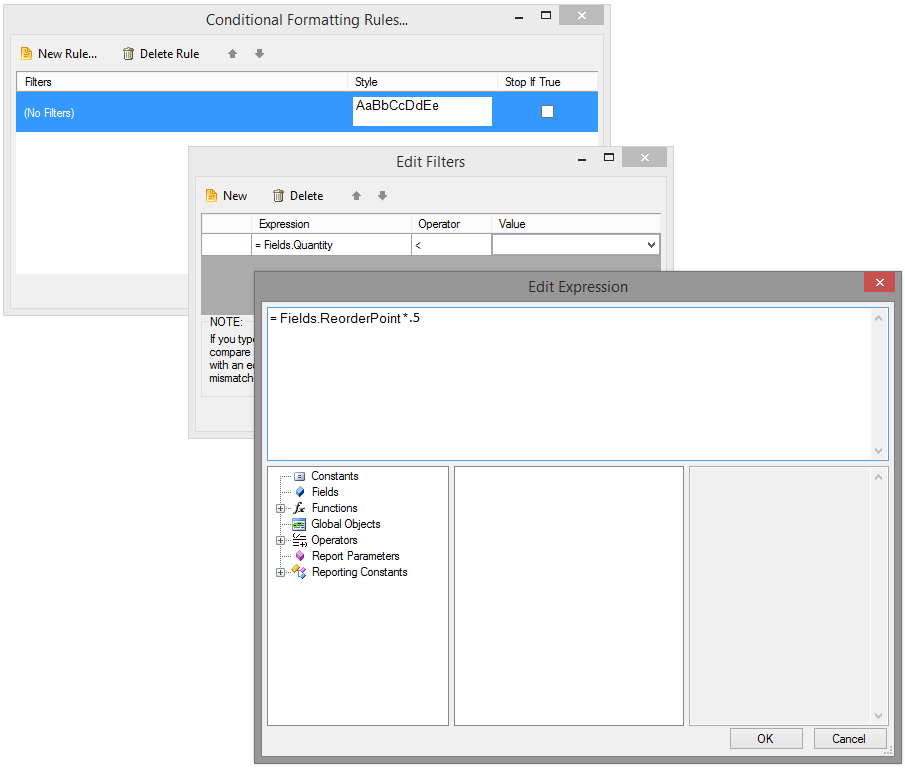
Task: Open the Value dropdown in Edit Filters
Action: click(x=652, y=244)
